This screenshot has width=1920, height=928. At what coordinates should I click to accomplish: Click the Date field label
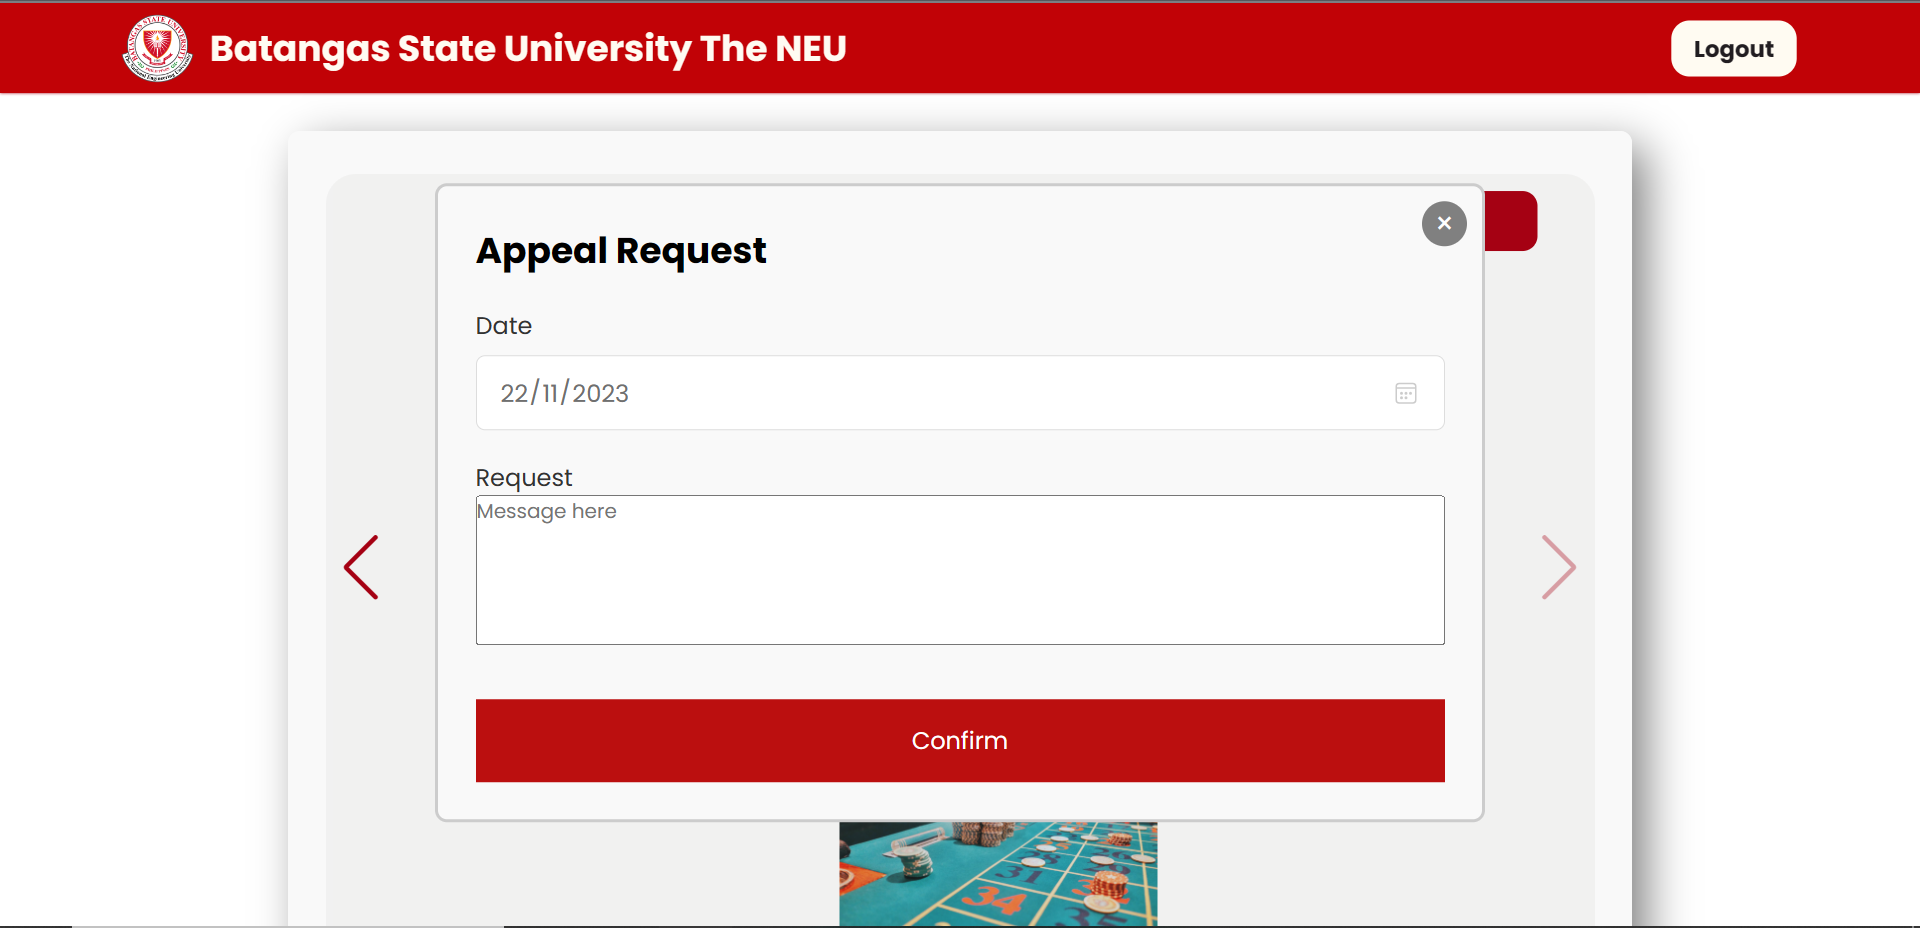503,326
